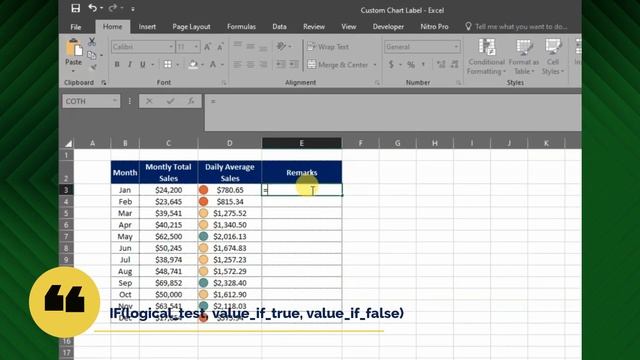Click the Orientation text-angle icon
The width and height of the screenshot is (640, 360).
point(281,47)
